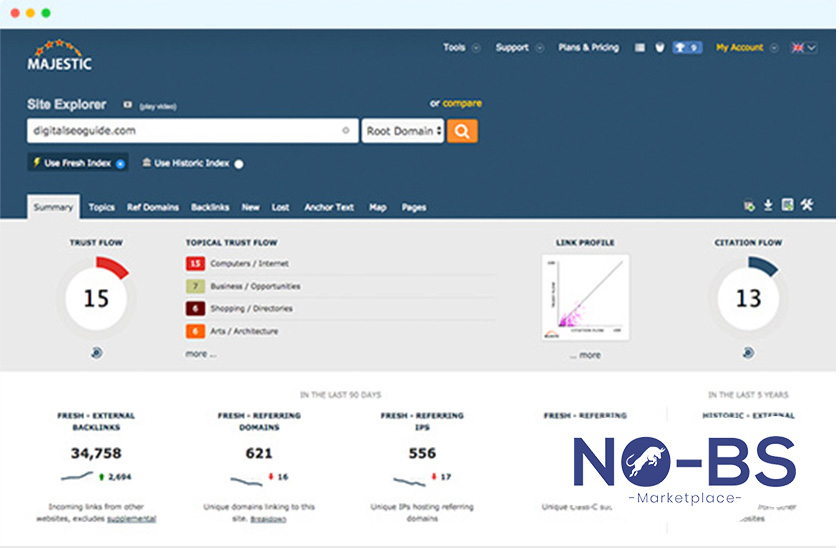The image size is (840, 548).
Task: Click the red down arrow by 16
Action: (x=271, y=476)
